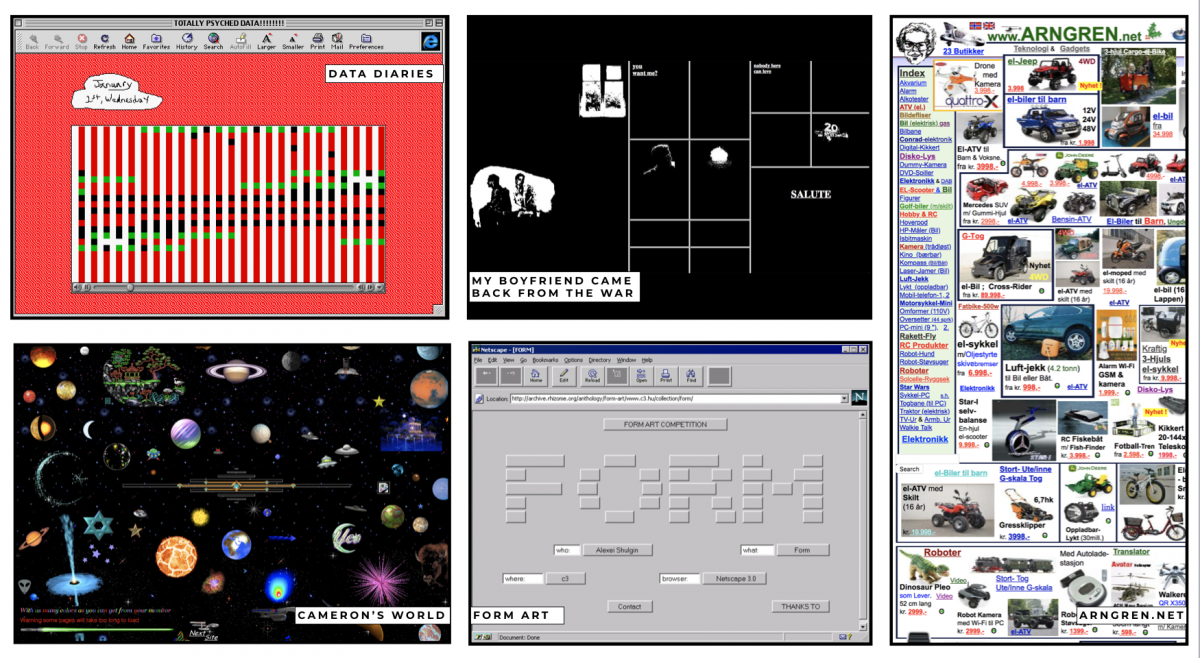Click the Open icon in the Netscape toolbar
1200x658 pixels.
click(x=641, y=376)
